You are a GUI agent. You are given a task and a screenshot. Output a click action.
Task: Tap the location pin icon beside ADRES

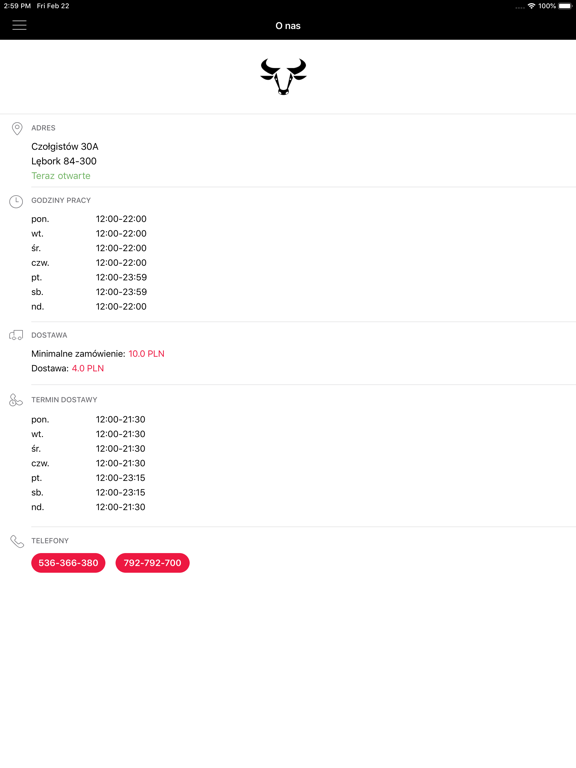tap(17, 128)
